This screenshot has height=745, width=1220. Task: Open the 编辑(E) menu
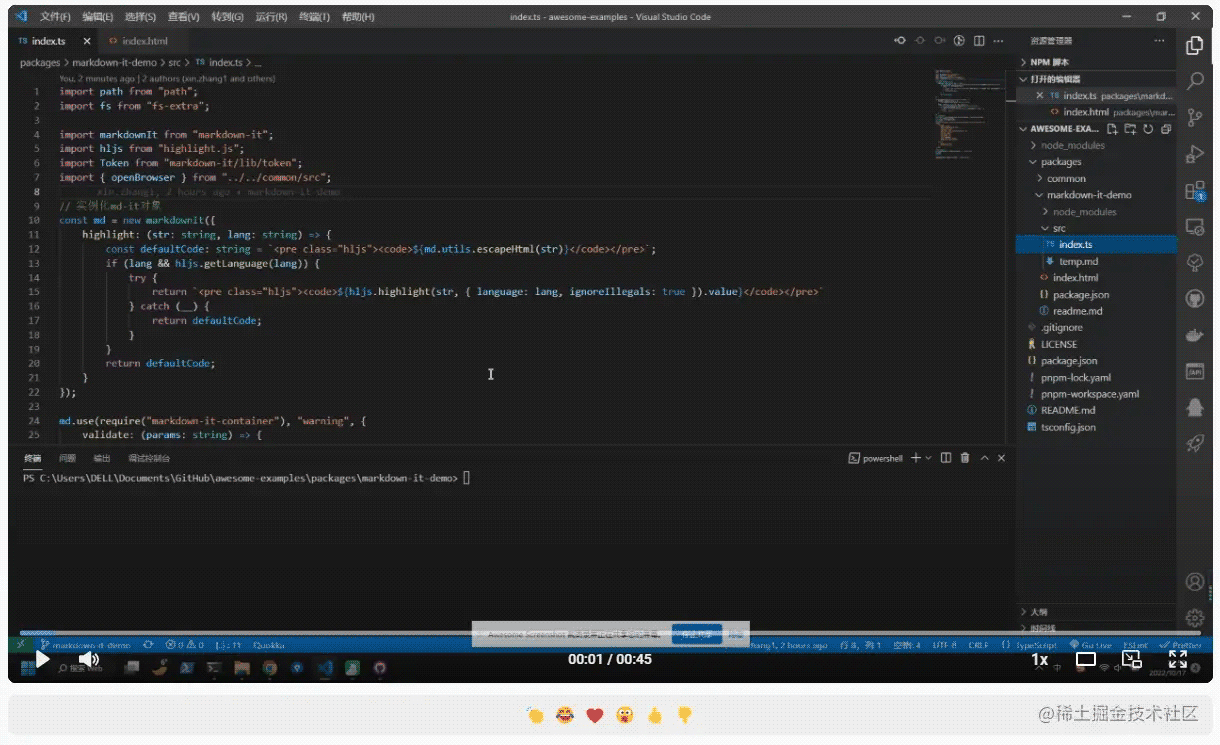(x=98, y=17)
